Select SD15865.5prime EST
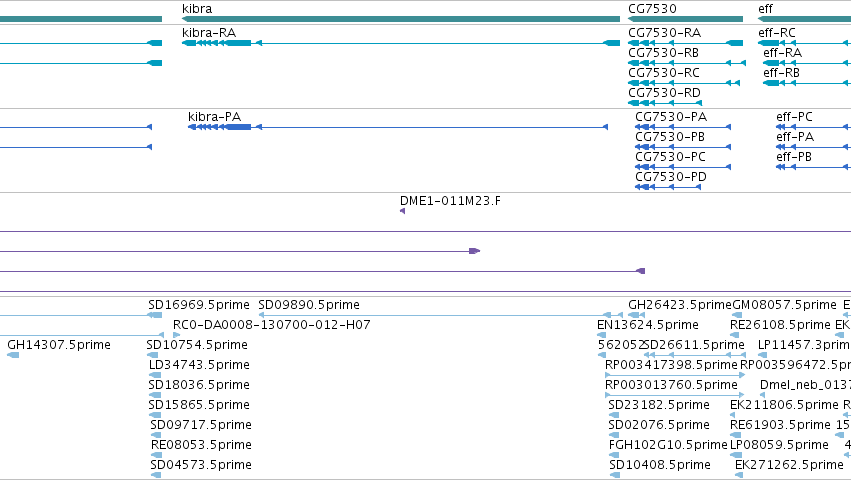The image size is (851, 480). click(155, 415)
